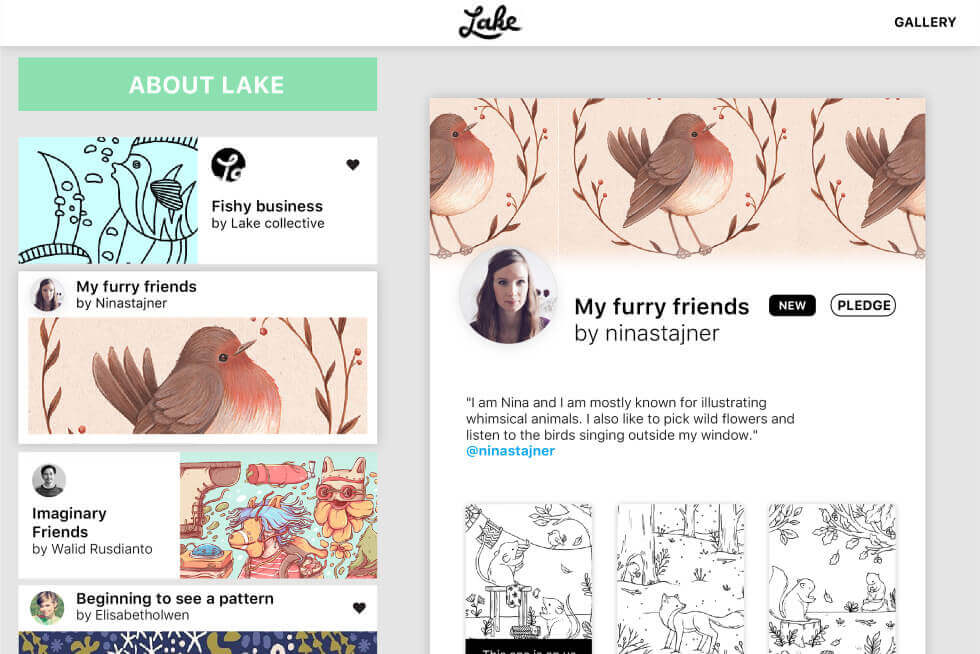Open the fox in forest coloring page
This screenshot has width=980, height=654.
[x=681, y=579]
